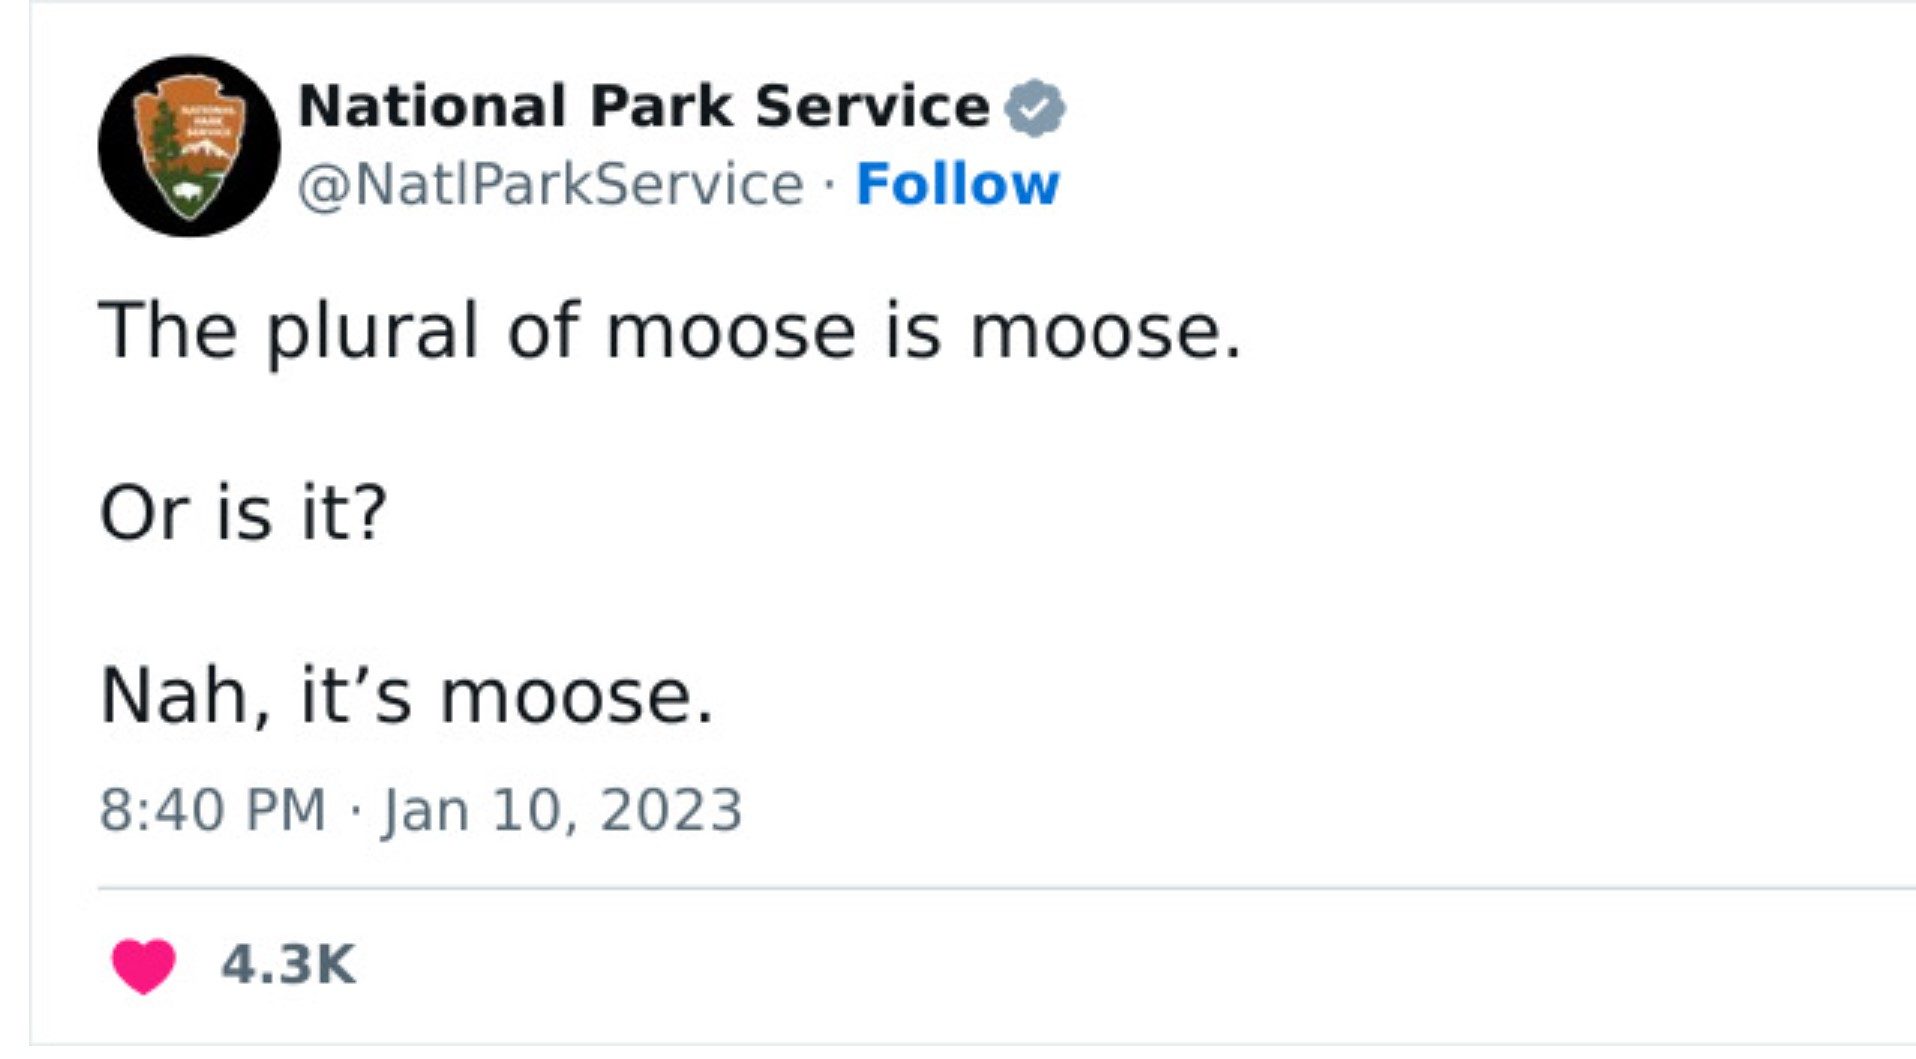Like the tweet with the pink heart
1916x1059 pixels.
click(143, 965)
